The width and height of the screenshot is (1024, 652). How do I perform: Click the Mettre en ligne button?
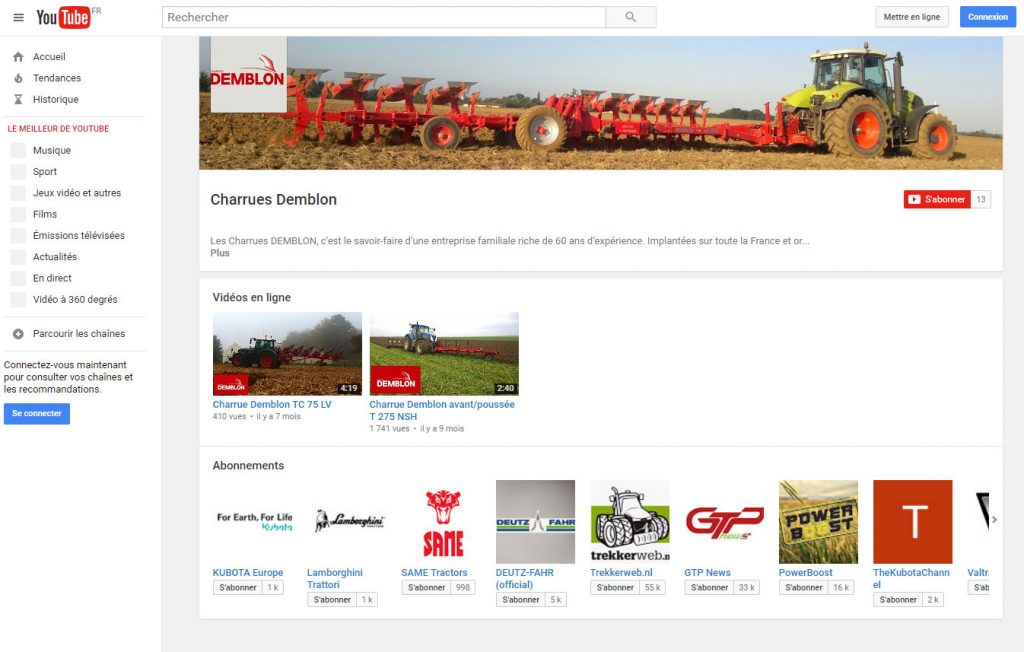coord(912,17)
